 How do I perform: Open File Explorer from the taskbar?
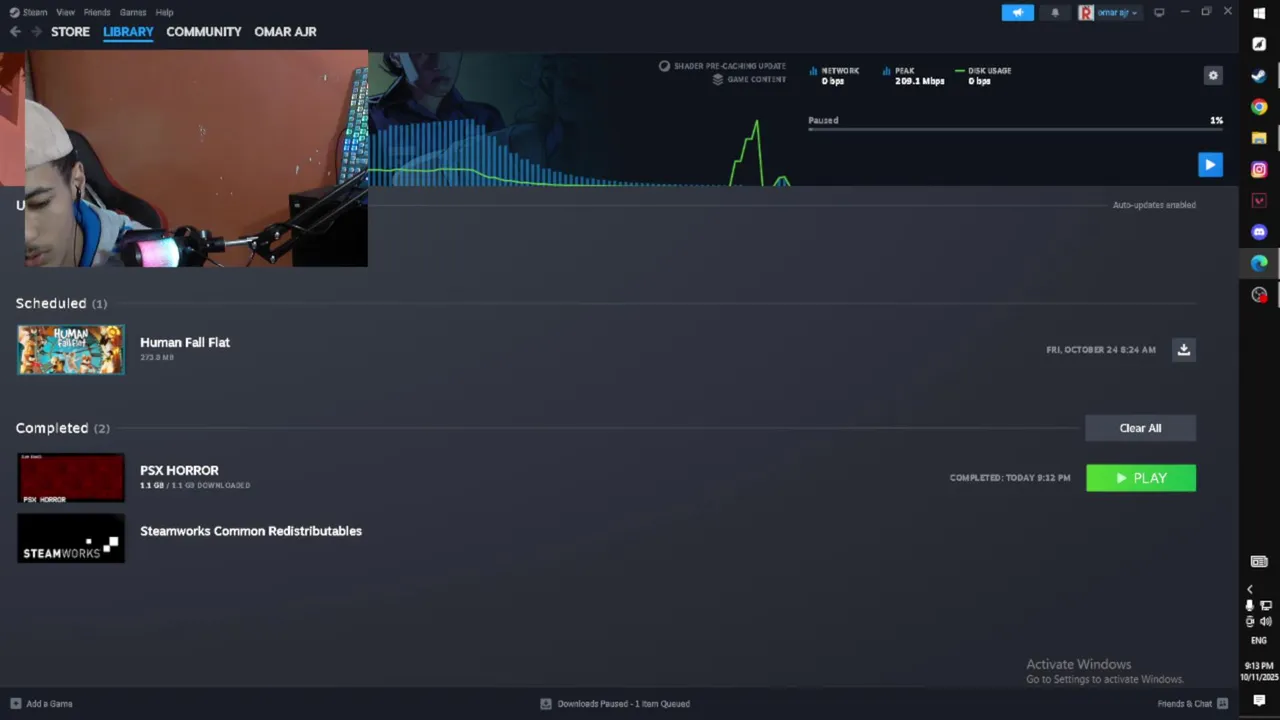tap(1259, 138)
